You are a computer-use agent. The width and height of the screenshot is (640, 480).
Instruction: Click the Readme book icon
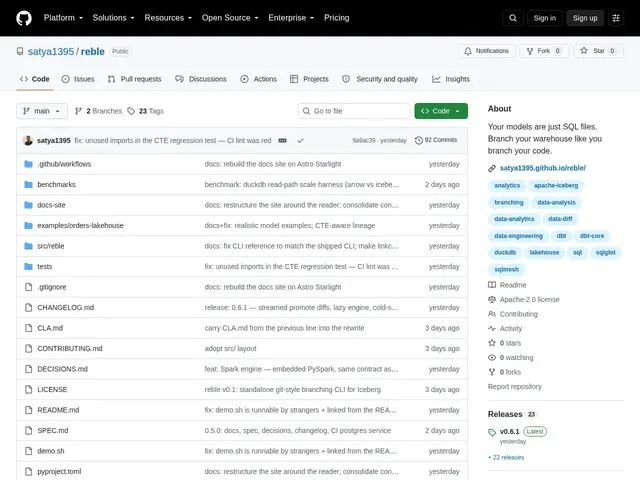click(492, 285)
